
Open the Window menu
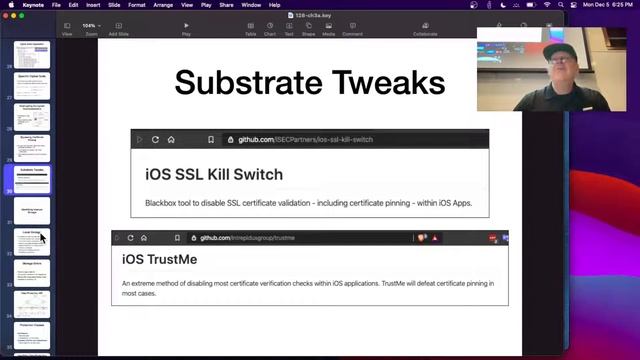[251, 5]
